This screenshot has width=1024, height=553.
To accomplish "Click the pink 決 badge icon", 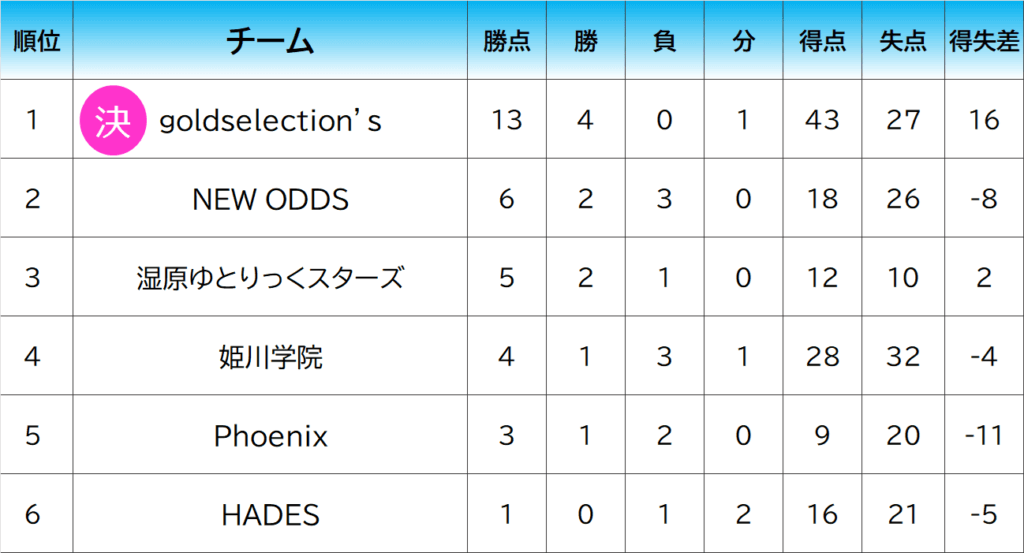I will [112, 120].
